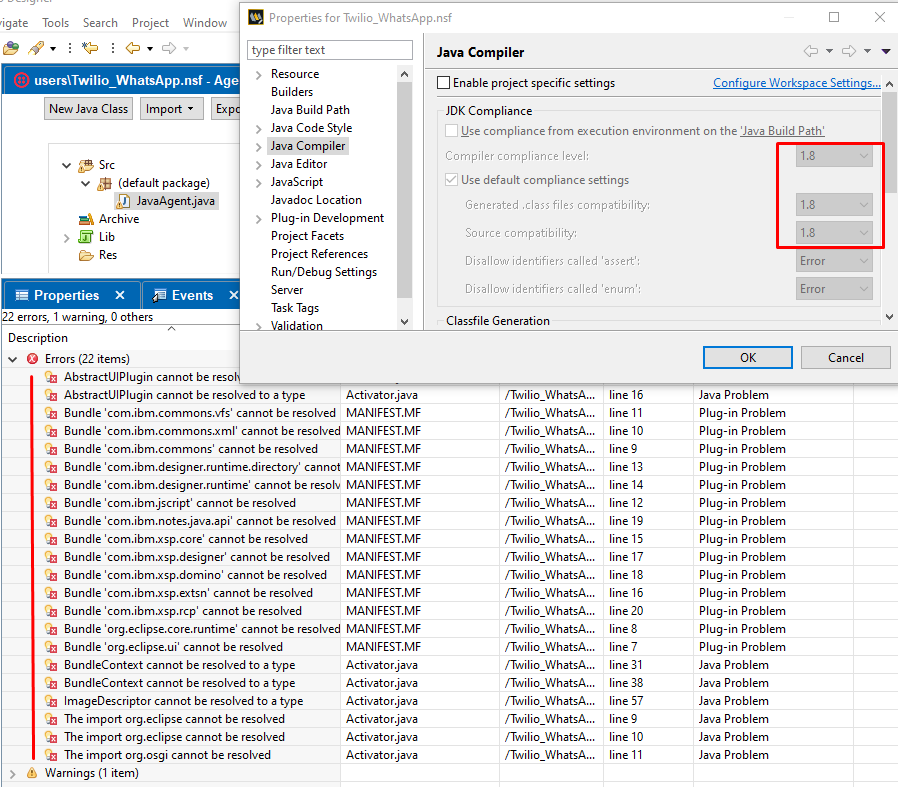Open the JavaAgent.java file icon

coord(123,201)
